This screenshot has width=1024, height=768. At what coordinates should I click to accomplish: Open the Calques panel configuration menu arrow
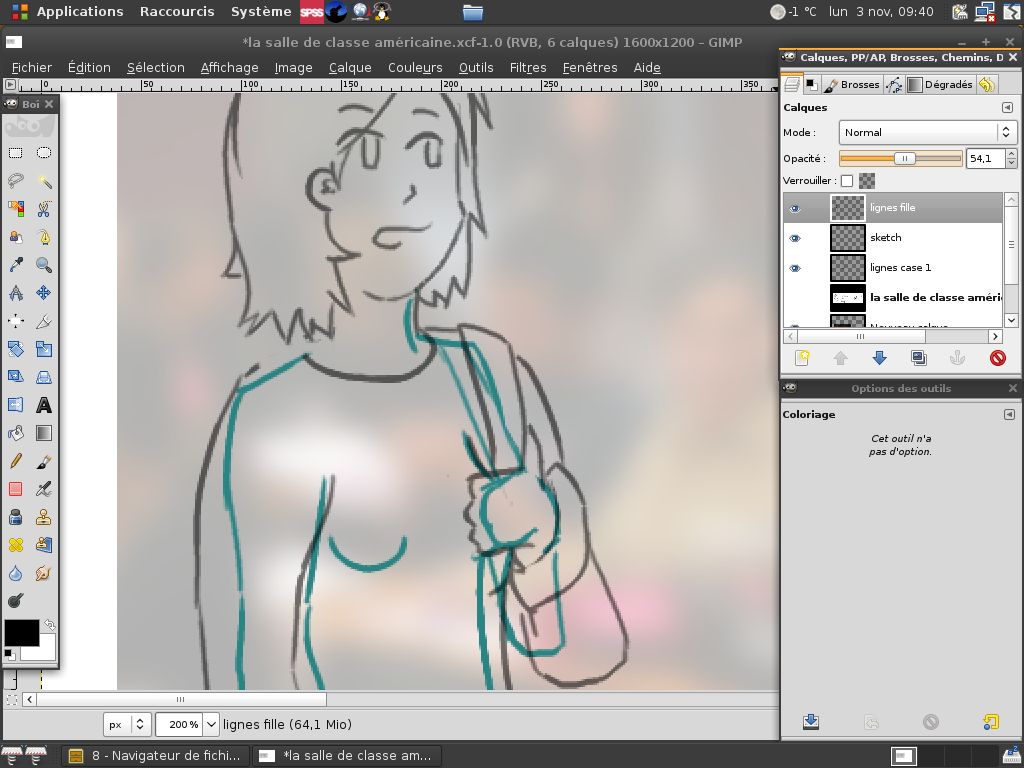[x=1007, y=107]
